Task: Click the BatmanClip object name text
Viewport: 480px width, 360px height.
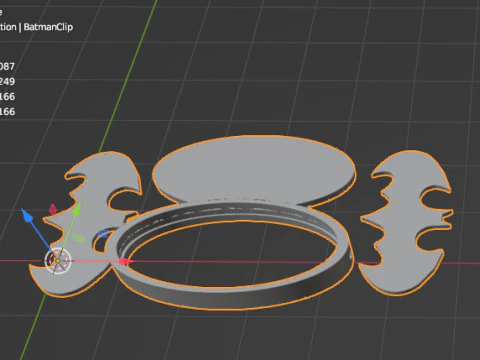Action: pyautogui.click(x=48, y=27)
